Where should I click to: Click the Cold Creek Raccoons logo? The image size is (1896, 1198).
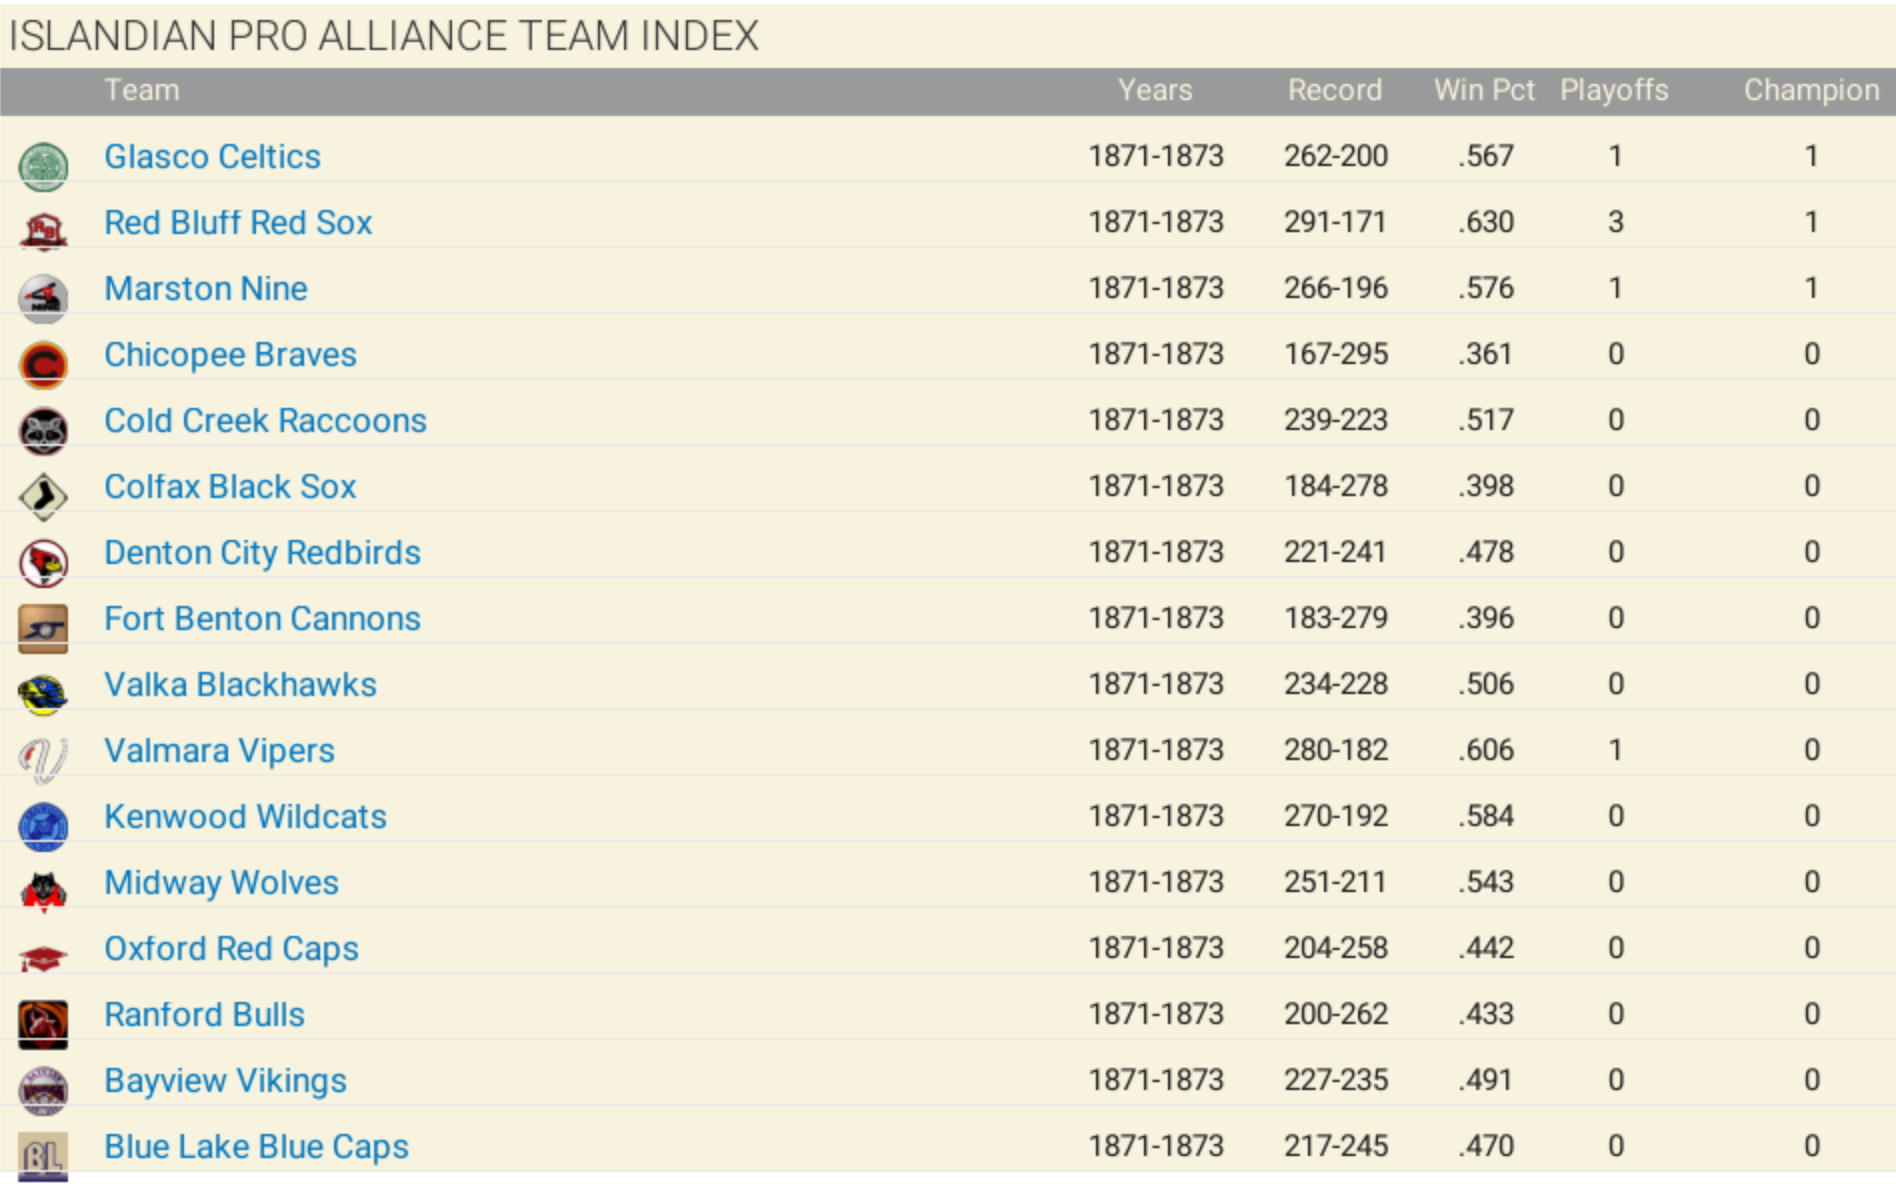tap(43, 430)
